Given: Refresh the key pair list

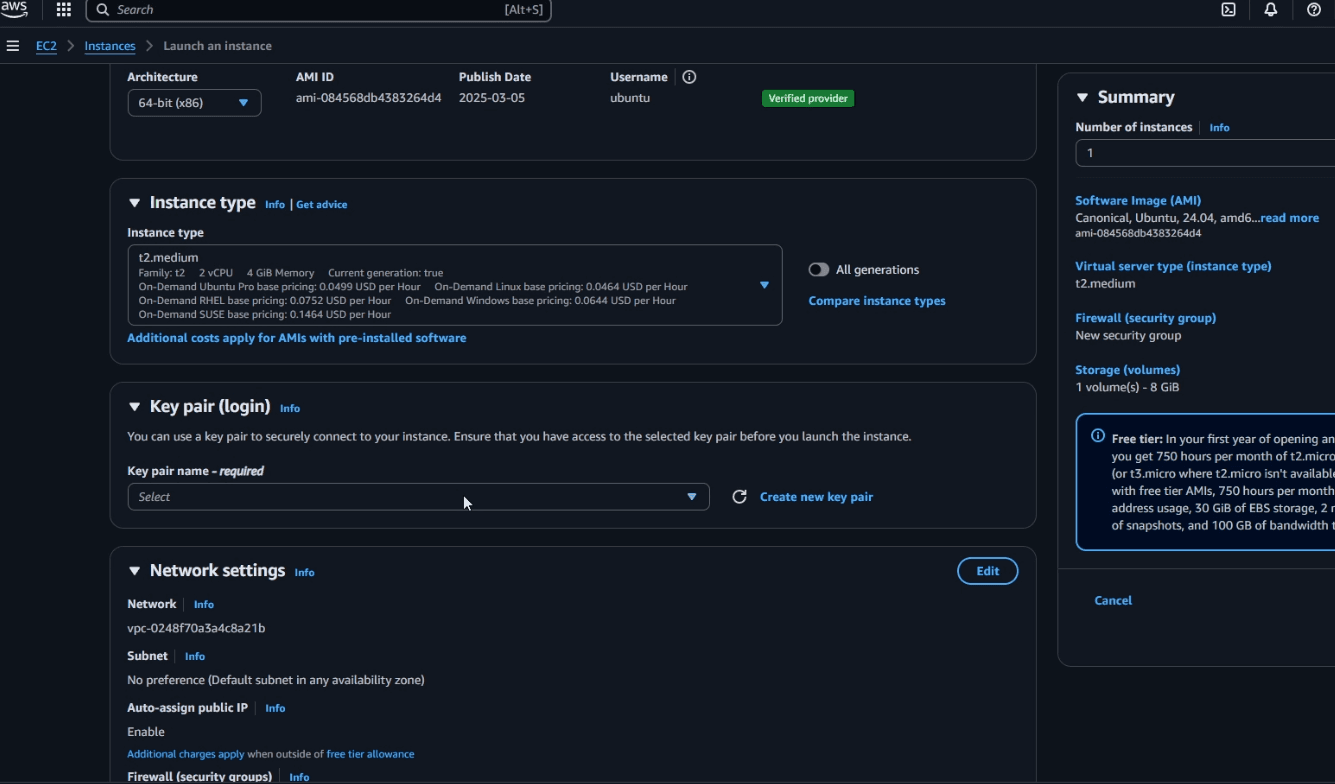Looking at the screenshot, I should click(739, 497).
